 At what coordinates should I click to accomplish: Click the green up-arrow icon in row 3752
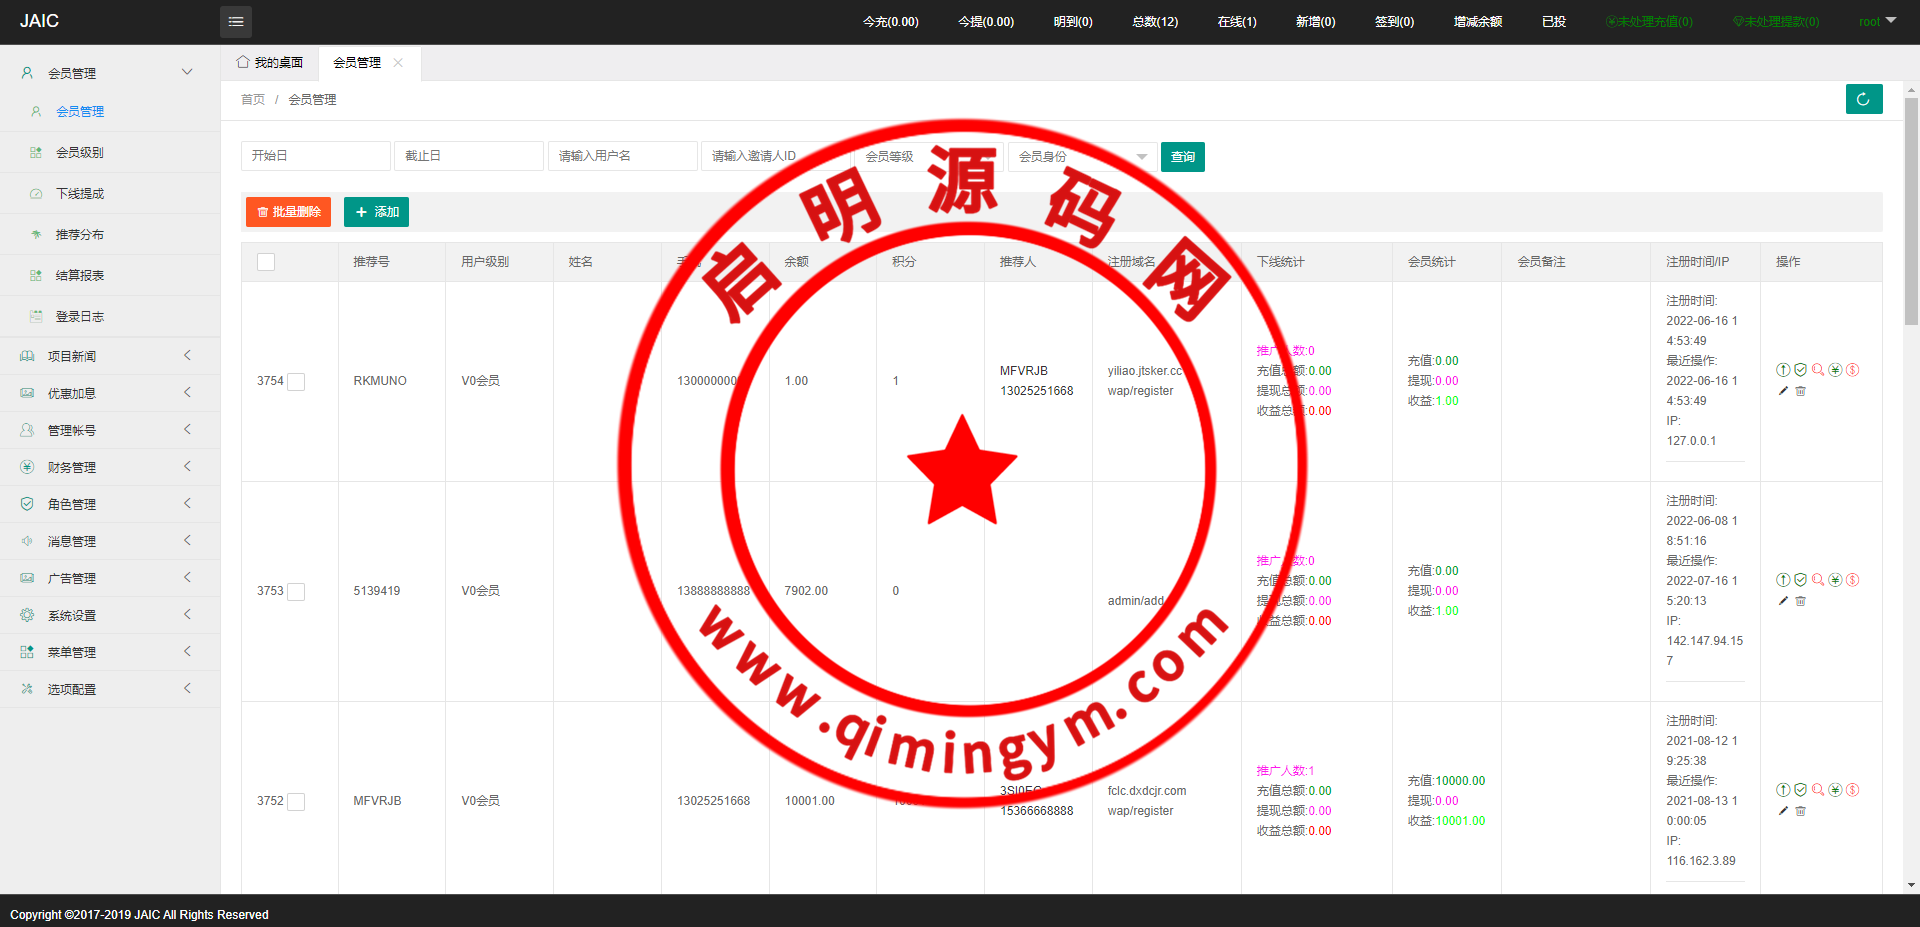click(x=1783, y=790)
